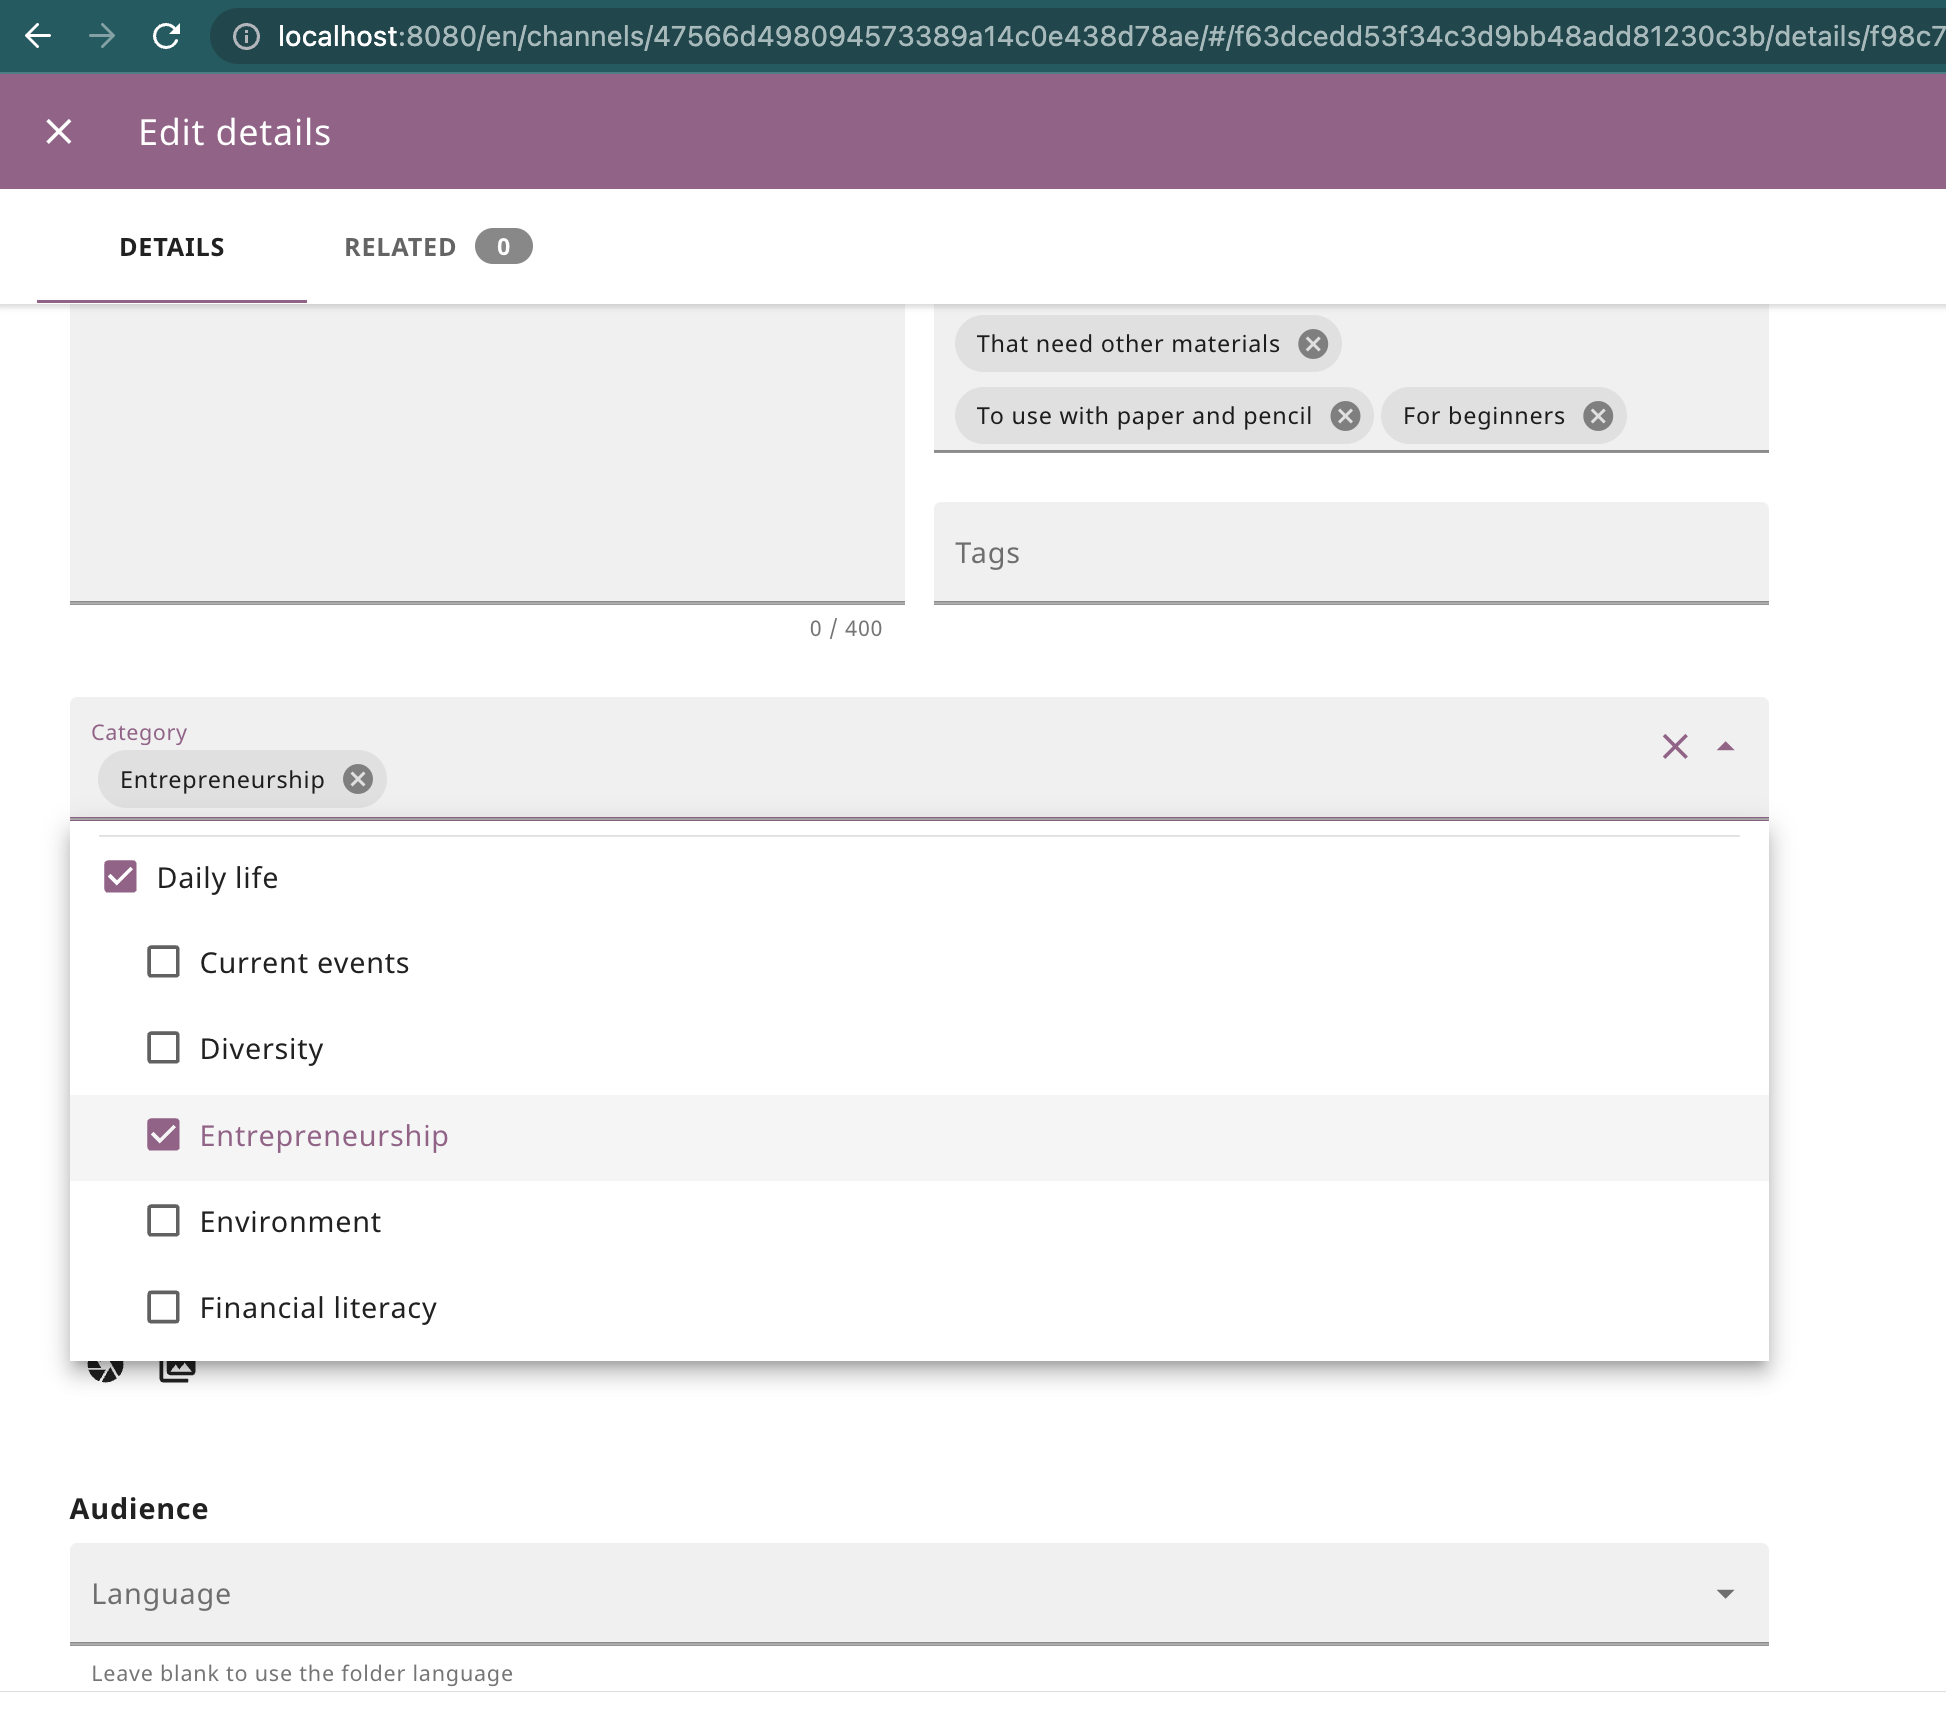
Task: Uncheck the Daily life checkbox
Action: 121,877
